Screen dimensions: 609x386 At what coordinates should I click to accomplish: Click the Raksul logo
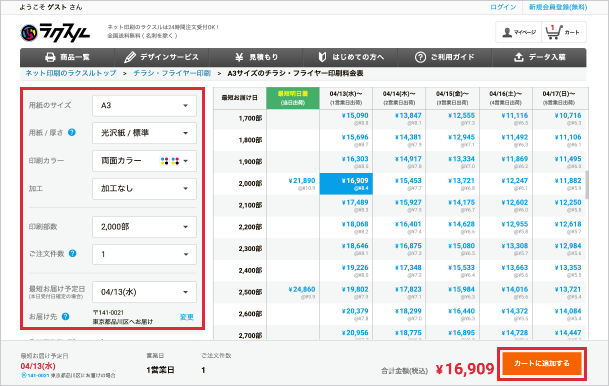tap(55, 33)
